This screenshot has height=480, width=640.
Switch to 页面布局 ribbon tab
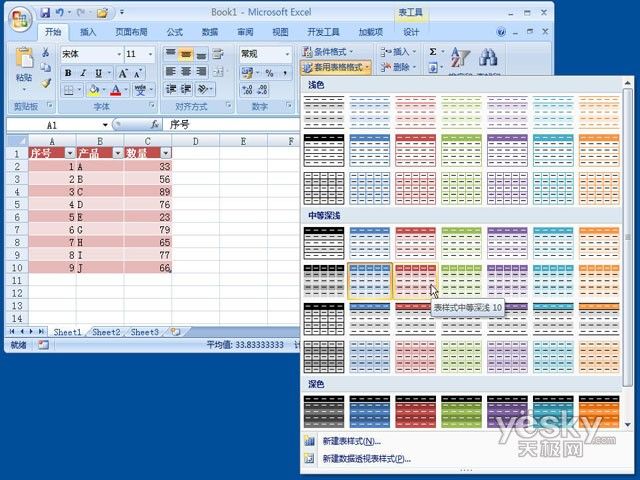(x=131, y=32)
